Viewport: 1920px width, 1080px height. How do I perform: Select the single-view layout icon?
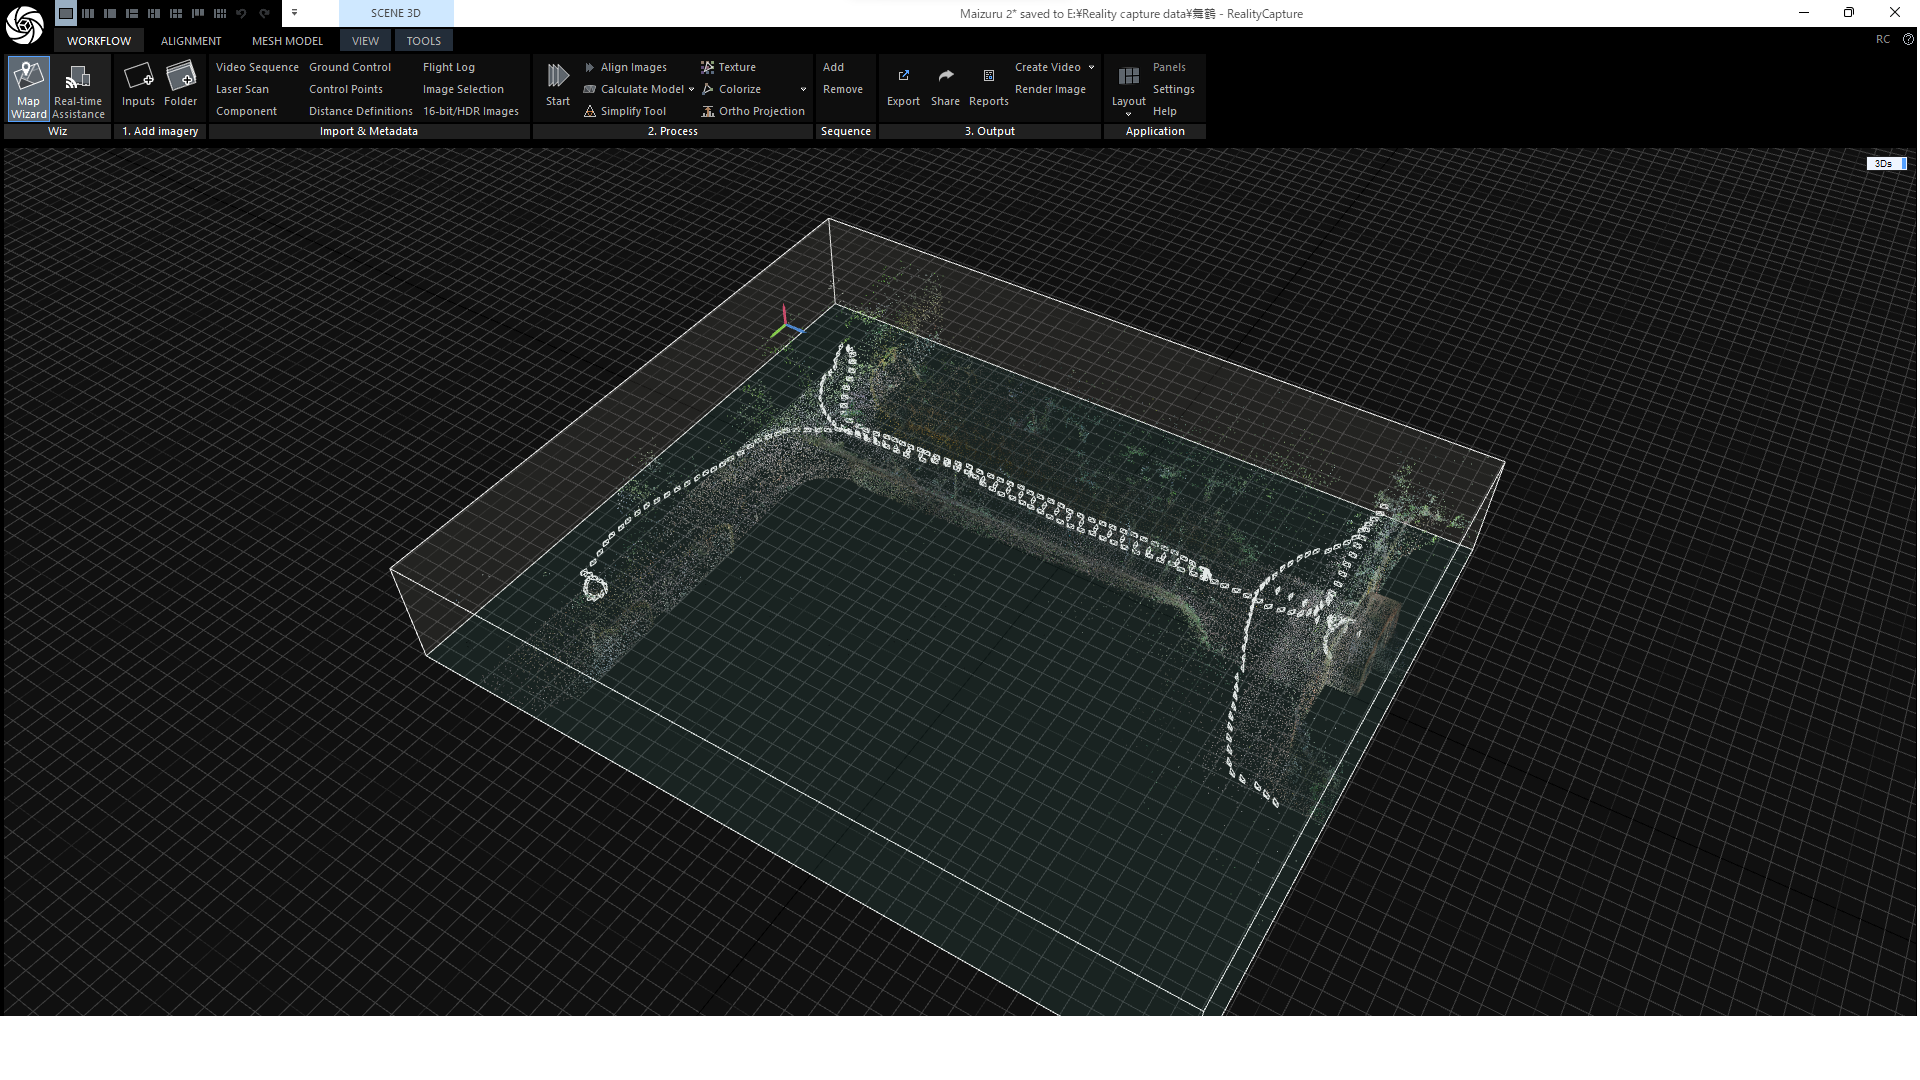(66, 13)
